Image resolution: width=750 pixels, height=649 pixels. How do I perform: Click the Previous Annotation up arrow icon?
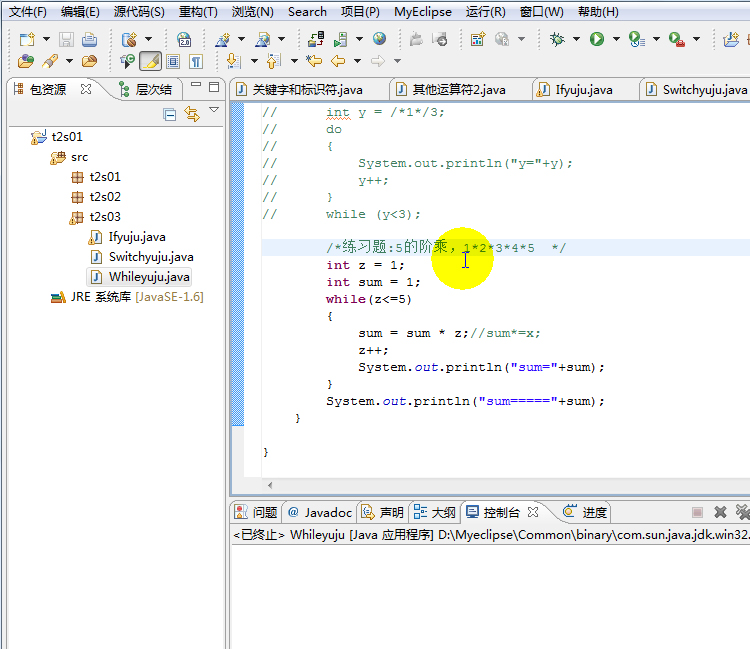point(273,61)
